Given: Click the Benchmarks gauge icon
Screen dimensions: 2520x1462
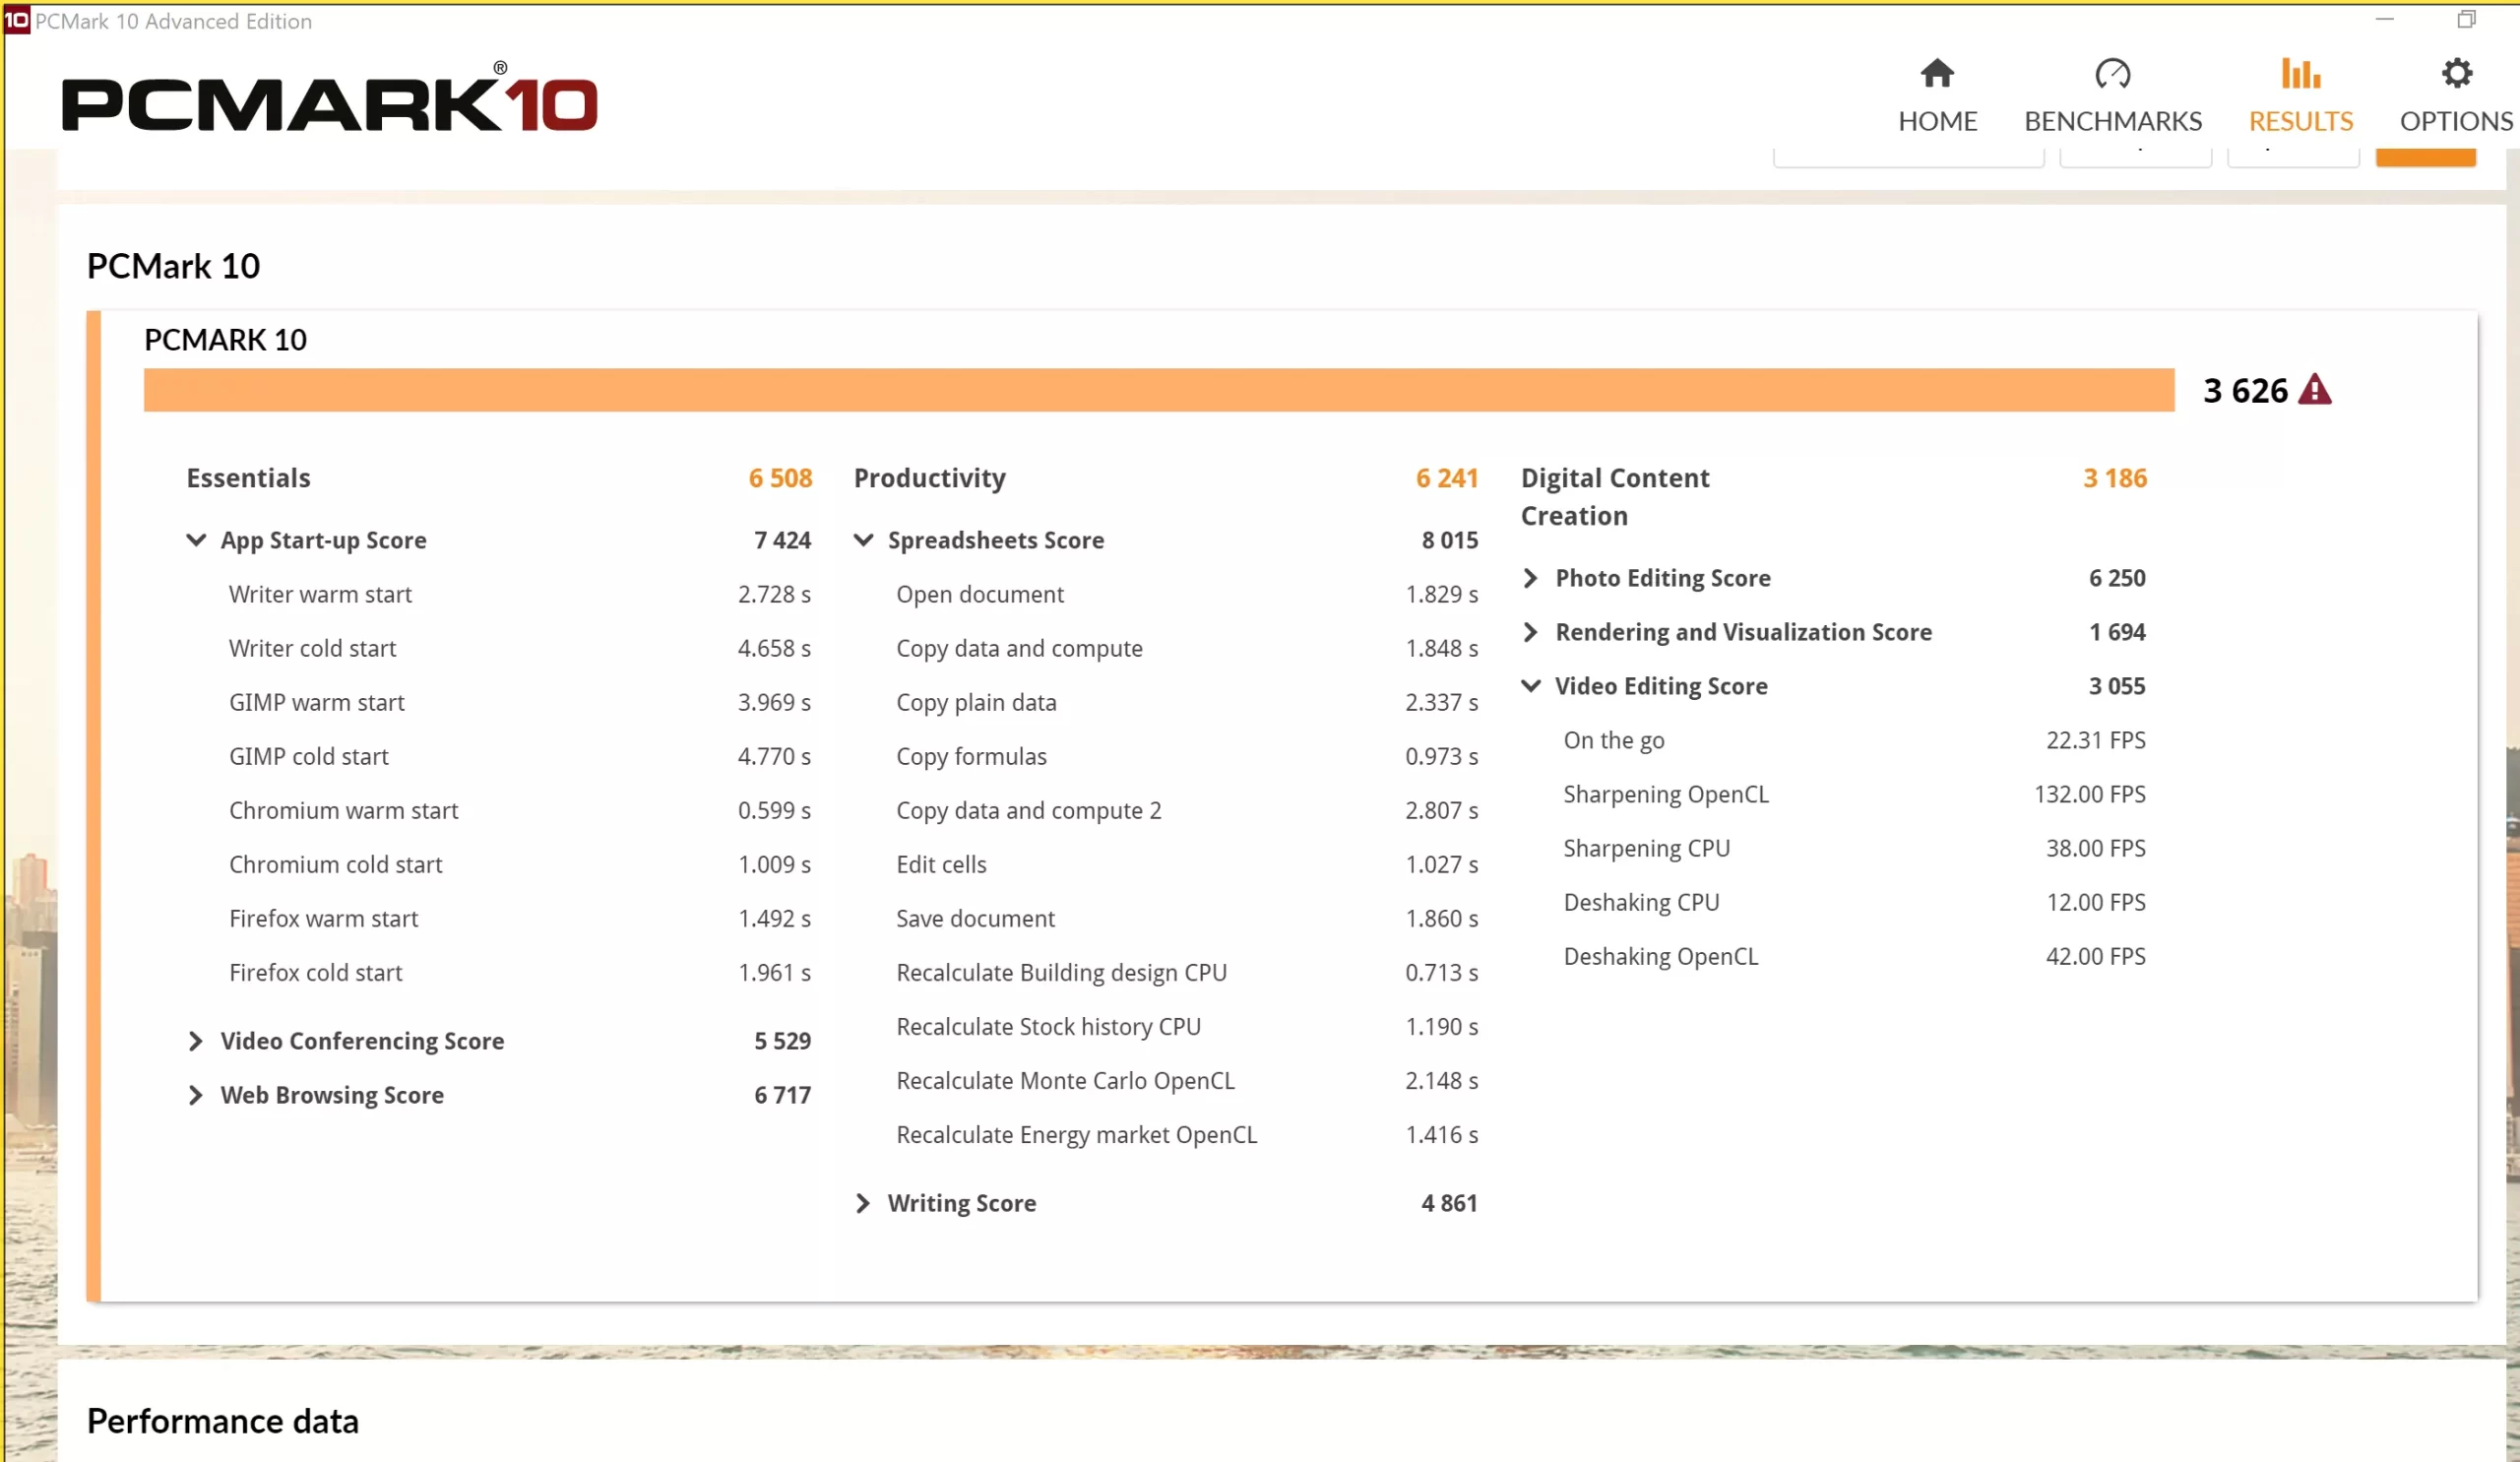Looking at the screenshot, I should point(2112,73).
